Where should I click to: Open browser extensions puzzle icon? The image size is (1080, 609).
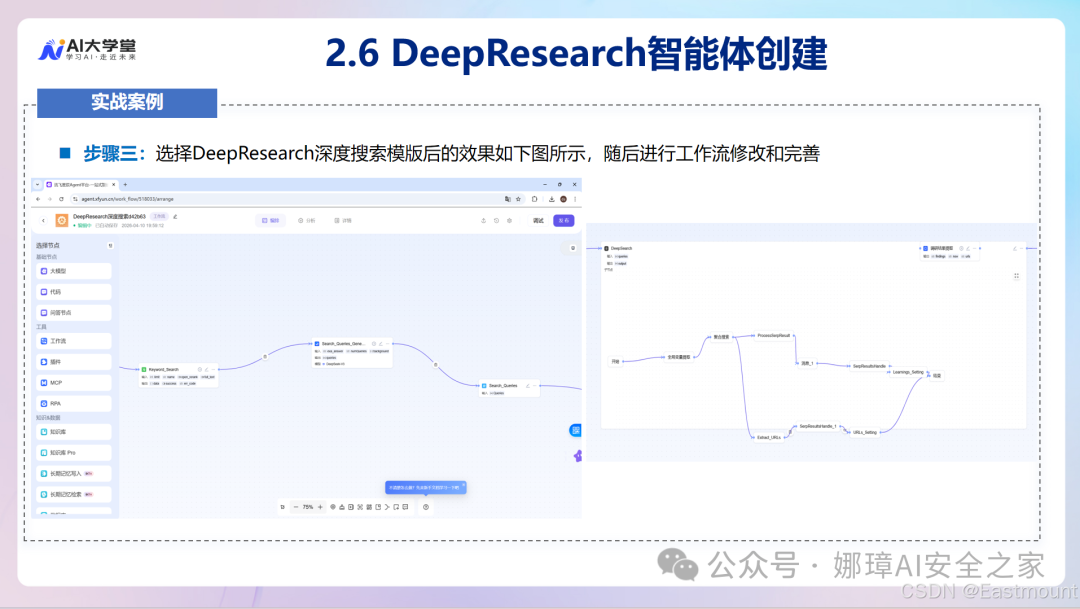[x=534, y=199]
